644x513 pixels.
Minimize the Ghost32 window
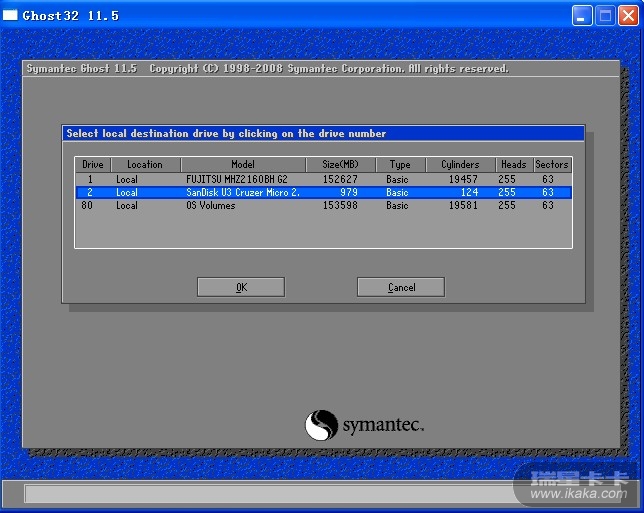[582, 15]
